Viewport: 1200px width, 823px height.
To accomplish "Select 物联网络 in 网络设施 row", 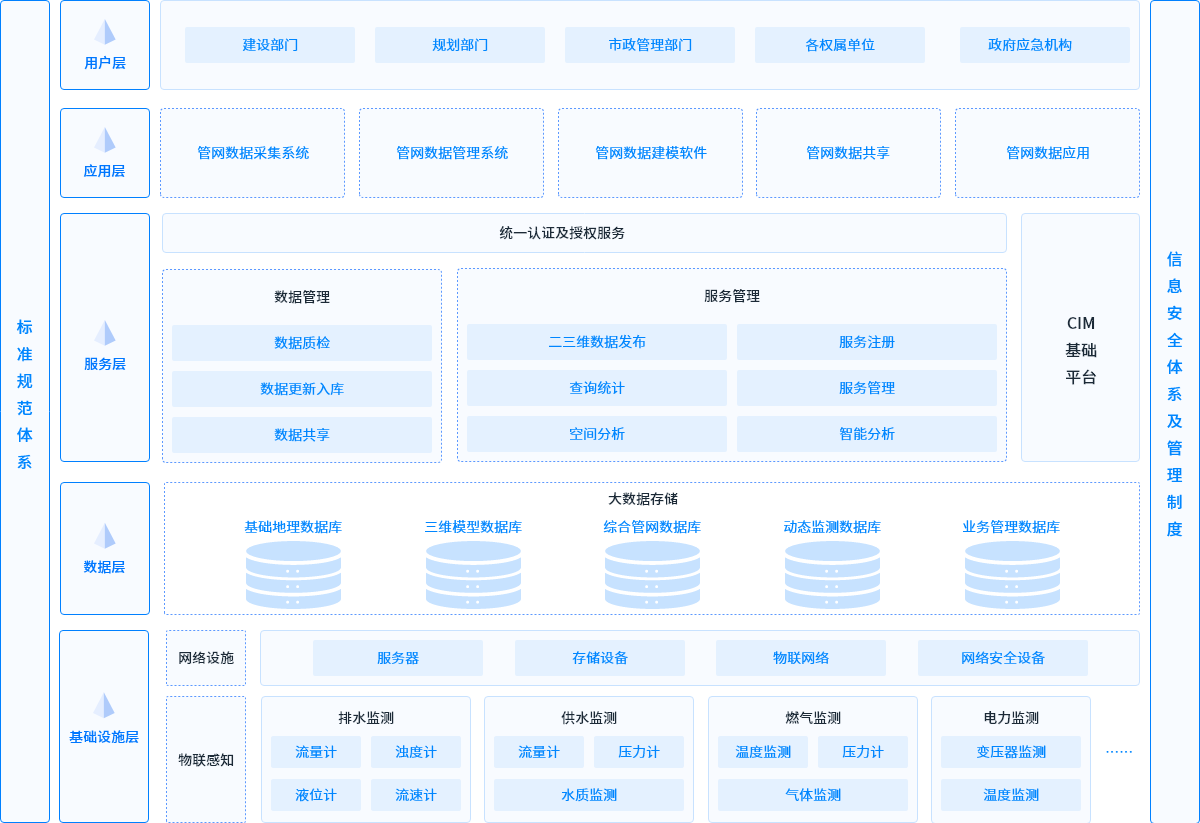I will pos(801,658).
